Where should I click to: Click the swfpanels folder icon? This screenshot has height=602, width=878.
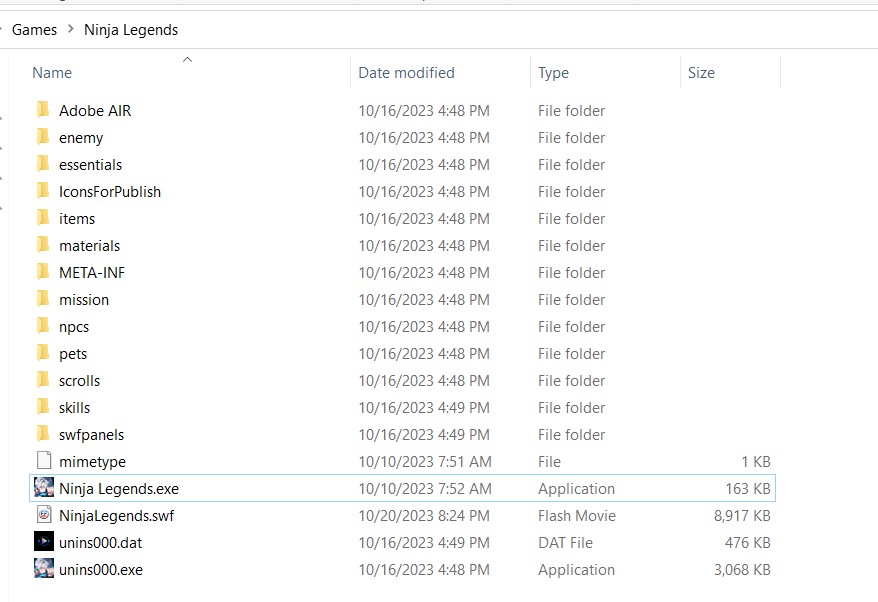pos(43,433)
